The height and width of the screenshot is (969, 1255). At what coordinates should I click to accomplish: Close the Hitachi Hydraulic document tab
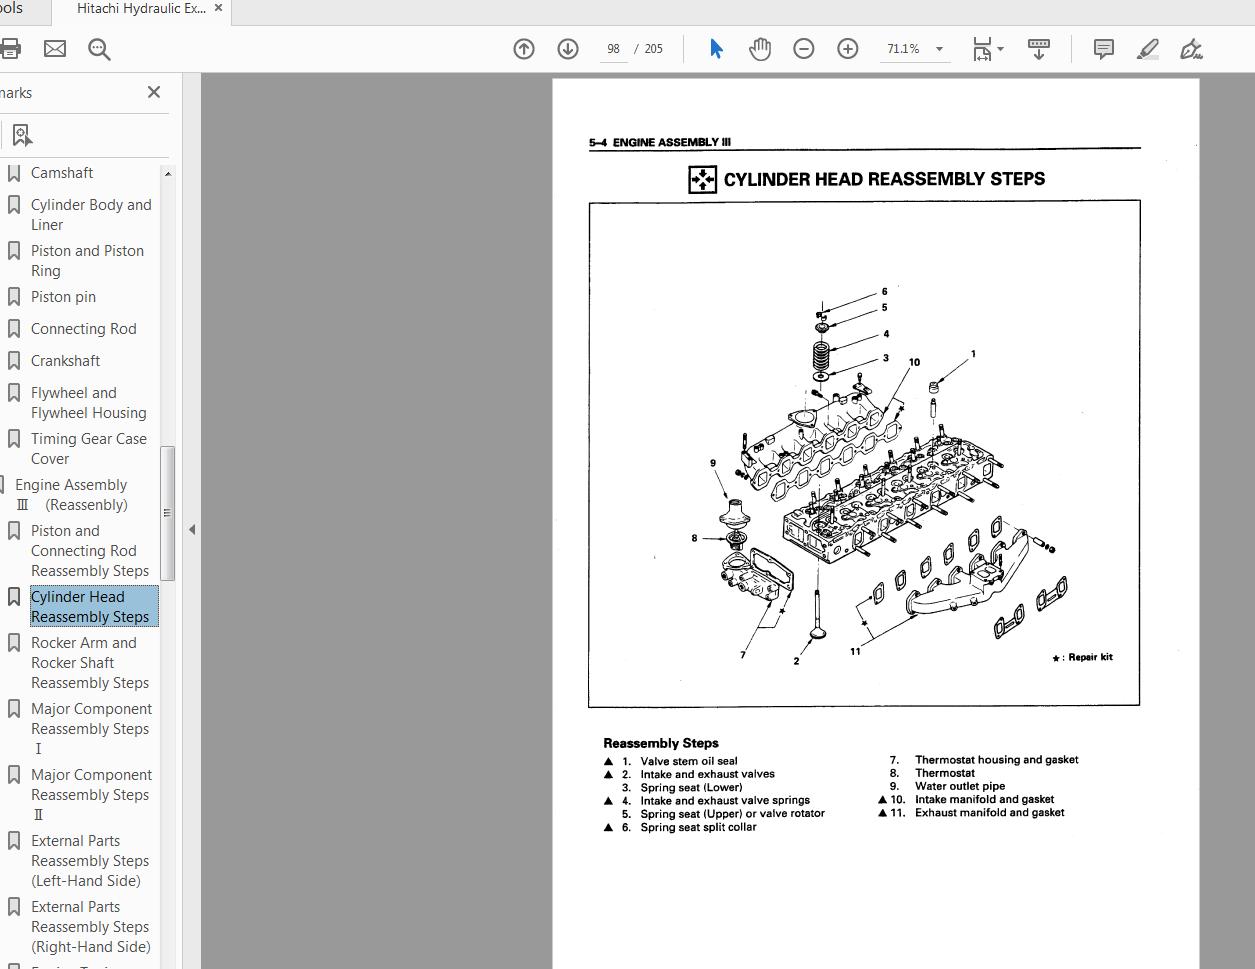(218, 9)
